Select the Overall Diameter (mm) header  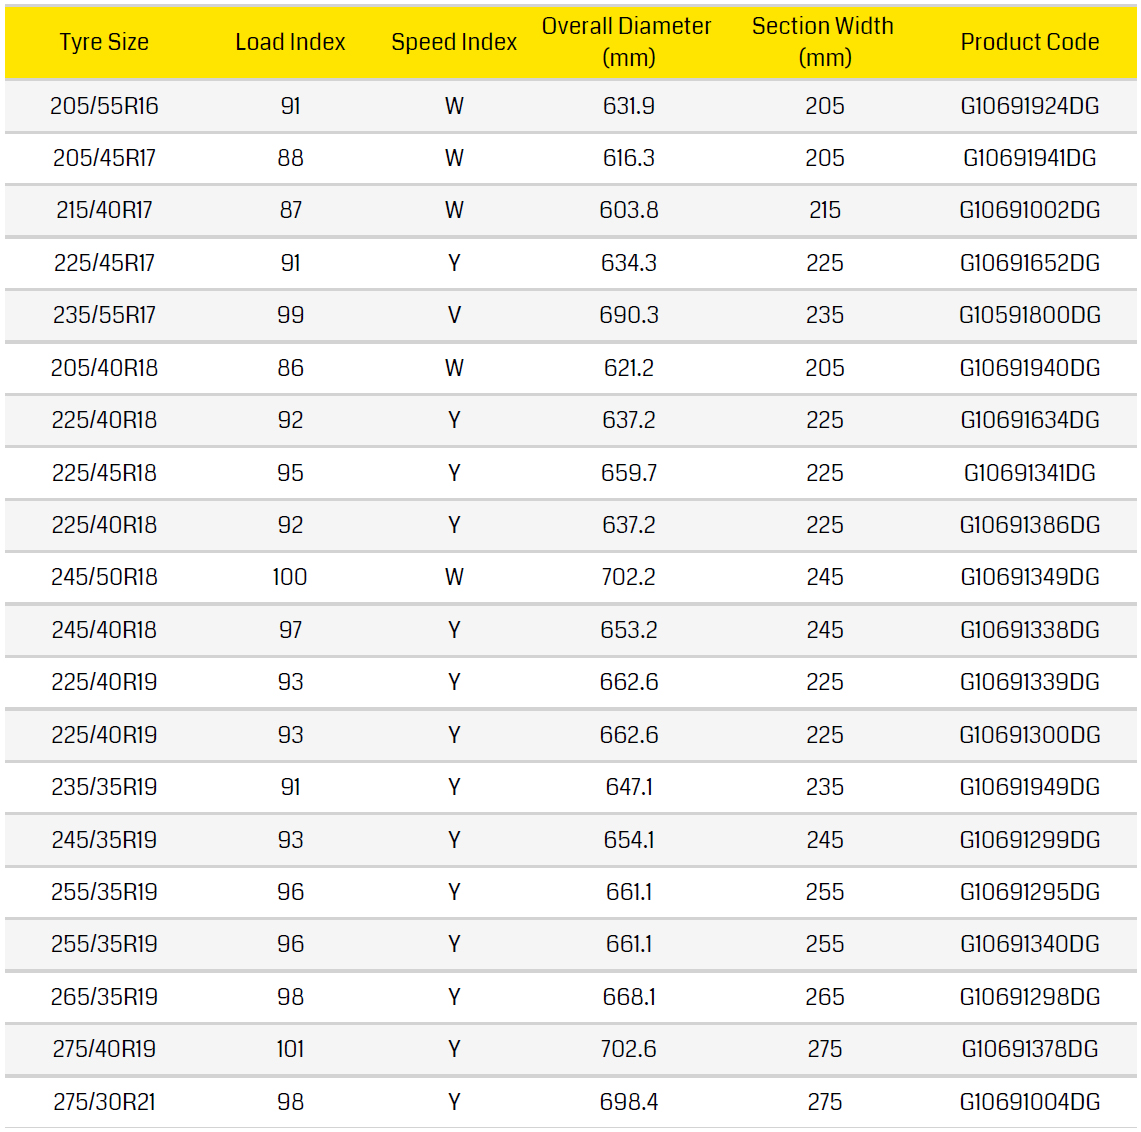627,42
